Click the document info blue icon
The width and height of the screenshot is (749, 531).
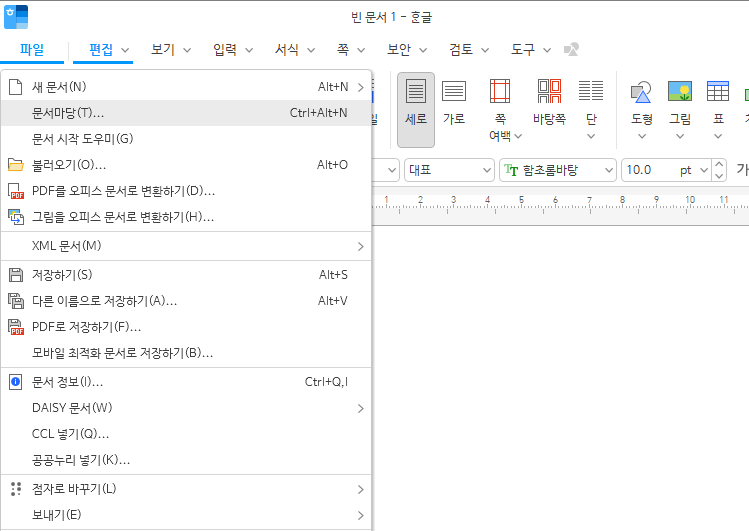tap(16, 382)
